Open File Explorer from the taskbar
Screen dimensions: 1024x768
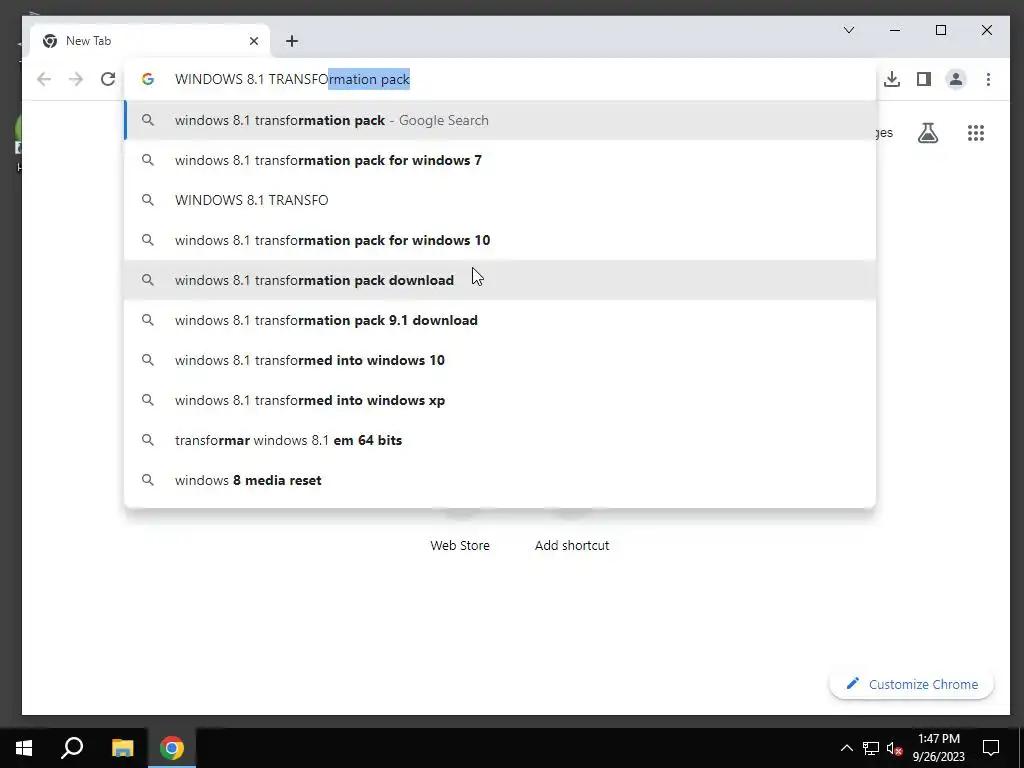122,748
